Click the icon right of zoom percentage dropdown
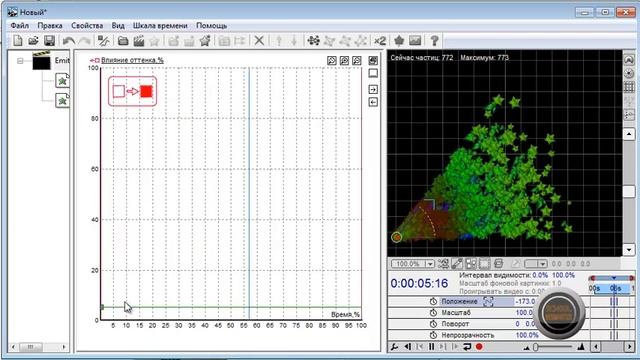Viewport: 640px width, 360px height. pyautogui.click(x=443, y=264)
